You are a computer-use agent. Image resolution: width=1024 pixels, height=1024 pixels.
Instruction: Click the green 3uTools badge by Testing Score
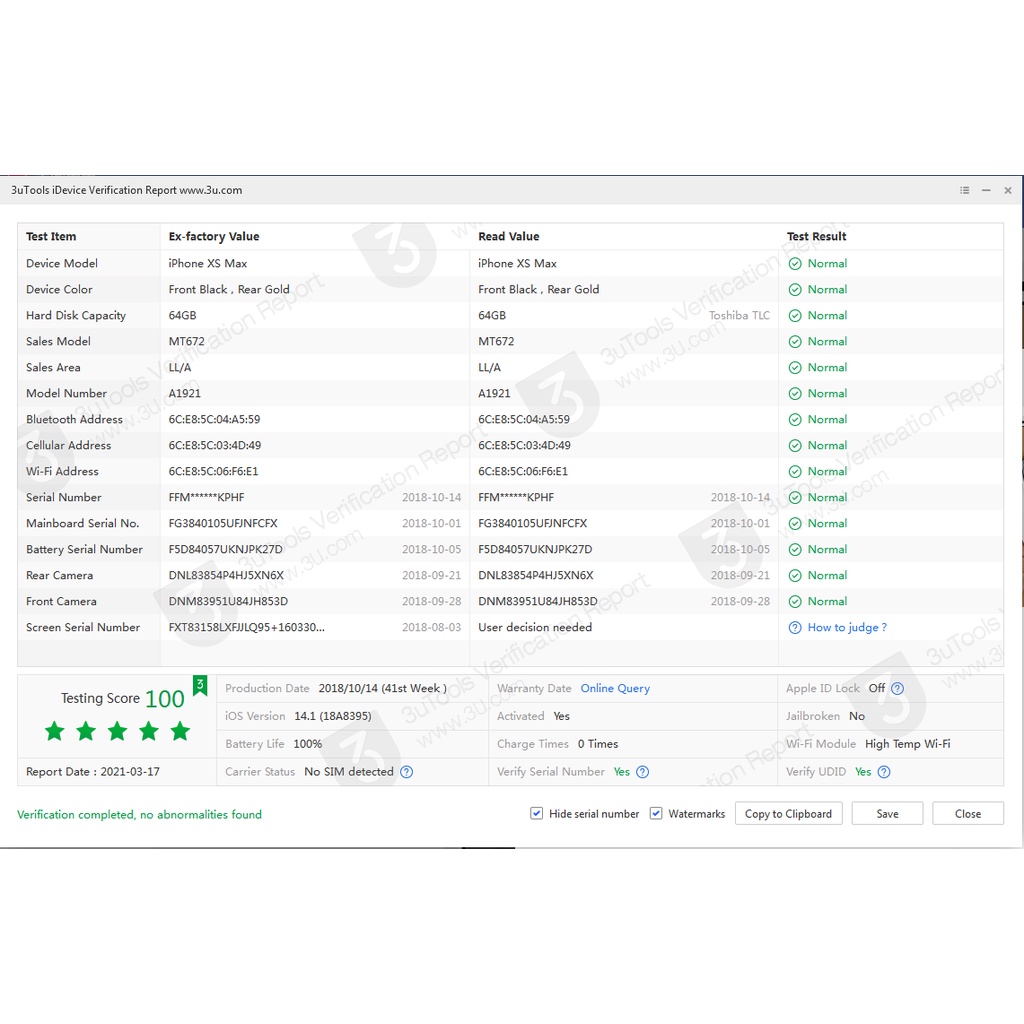pyautogui.click(x=200, y=686)
